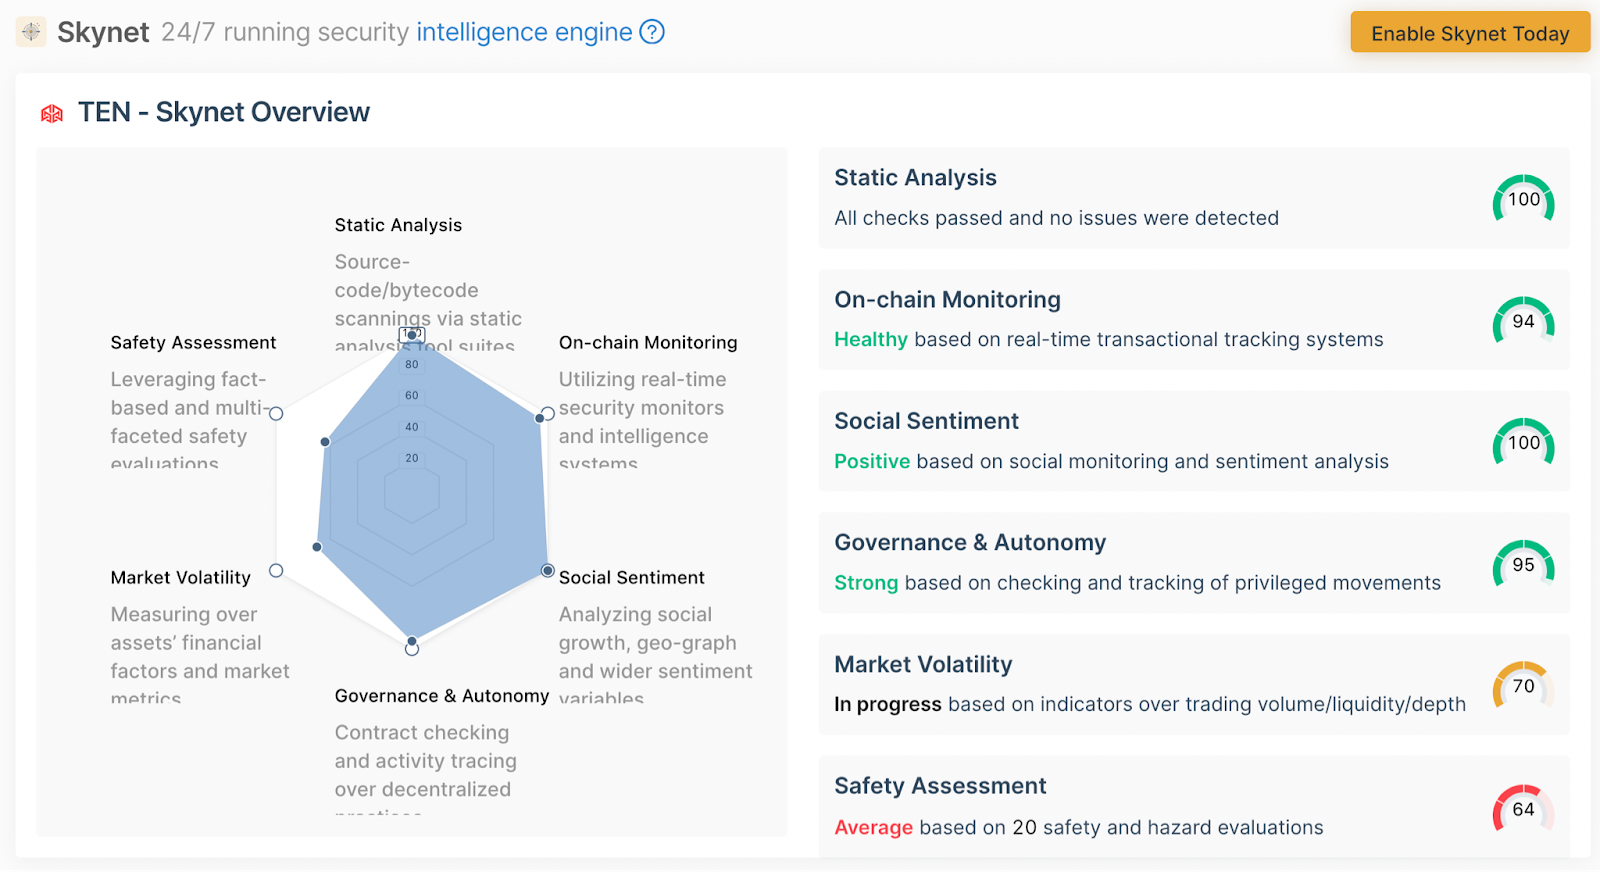The image size is (1600, 872).
Task: Click the red TEN project icon
Action: (x=52, y=113)
